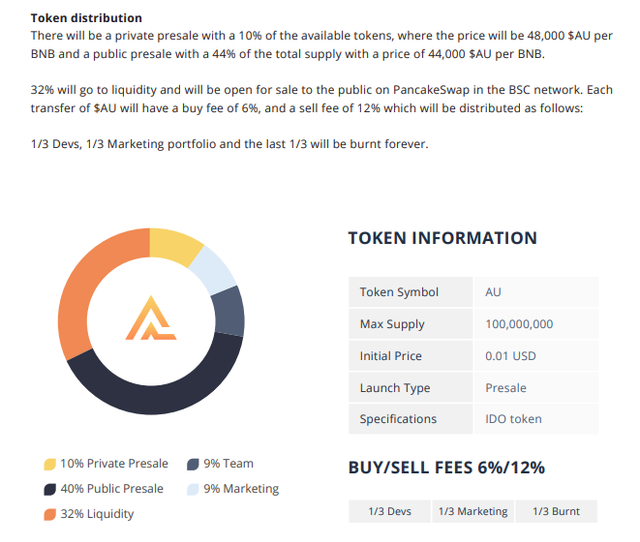Click the 1/3 Burnt fee box
The height and width of the screenshot is (542, 640).
(556, 511)
